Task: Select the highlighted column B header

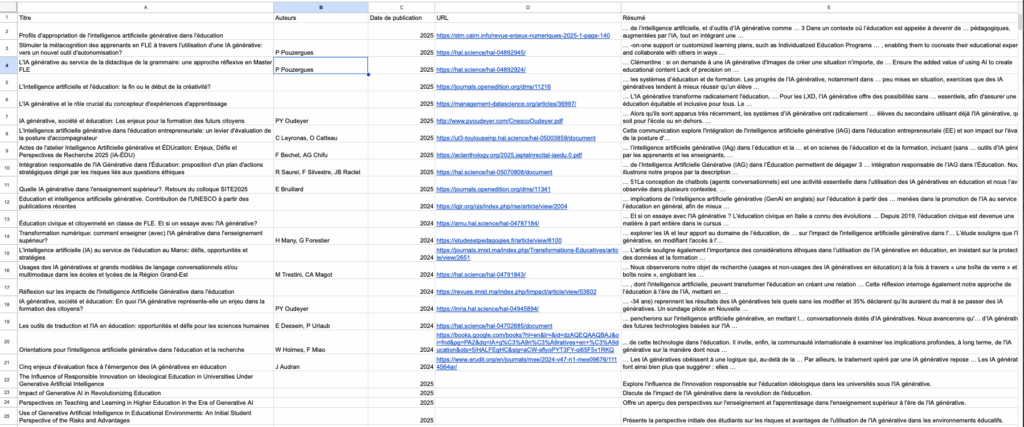Action: point(320,6)
